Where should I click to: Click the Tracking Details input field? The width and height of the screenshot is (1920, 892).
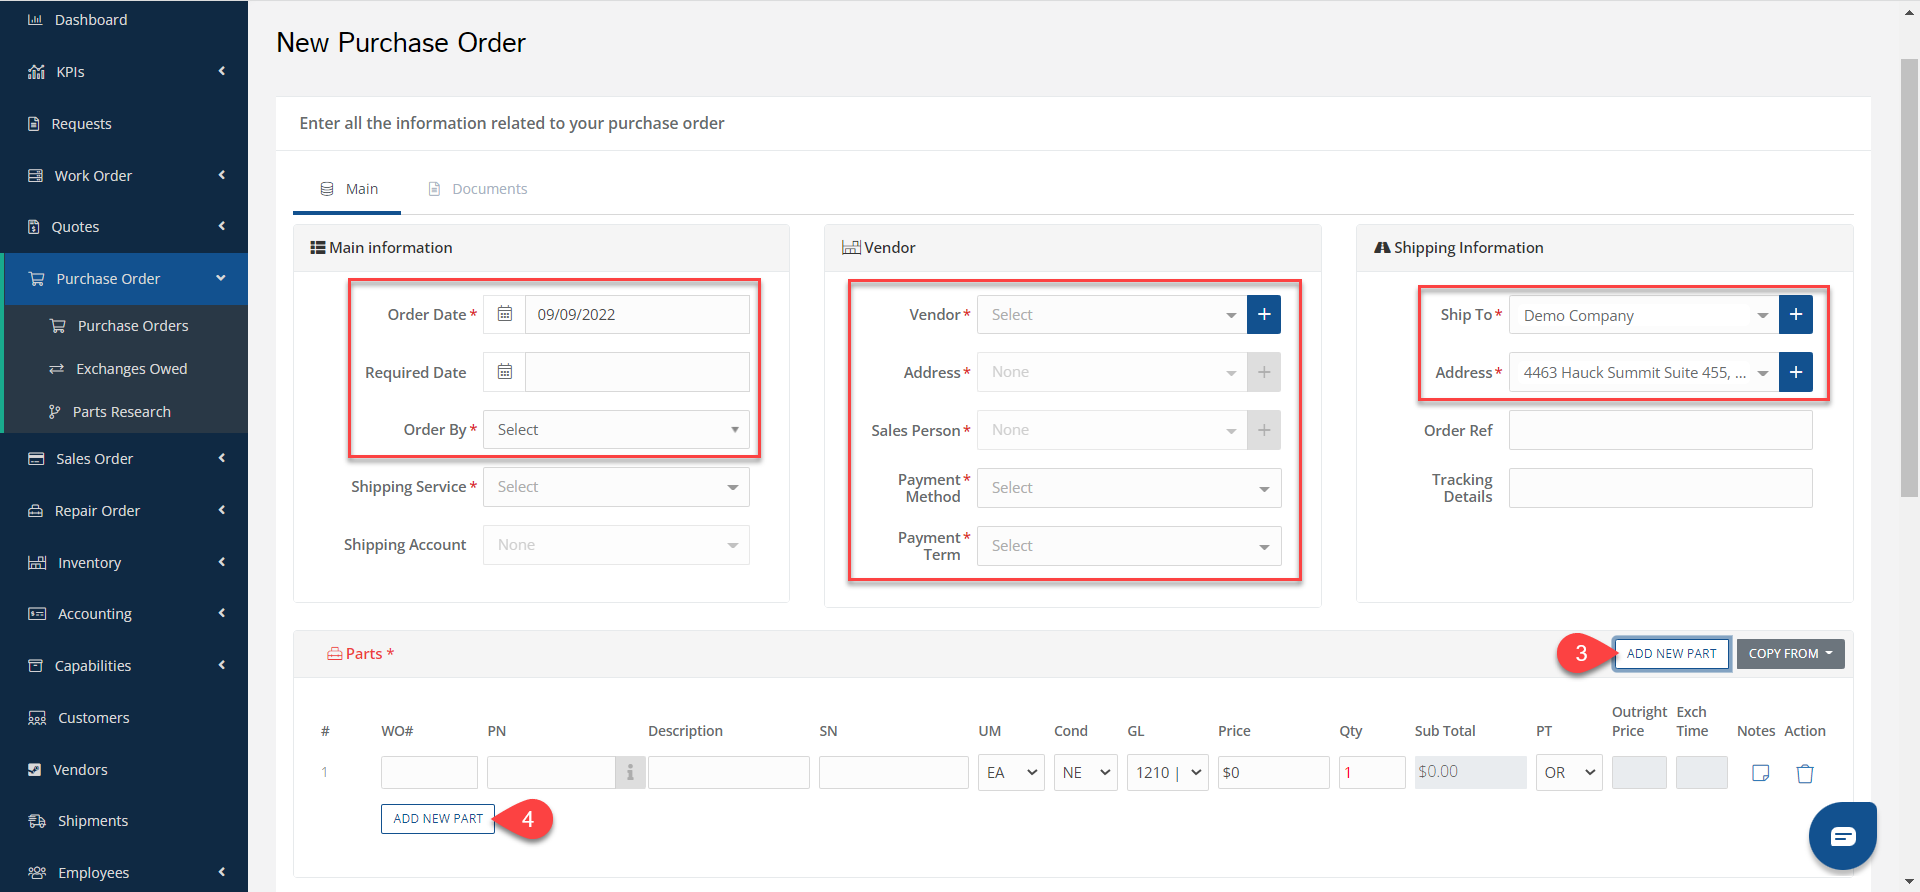click(x=1660, y=488)
